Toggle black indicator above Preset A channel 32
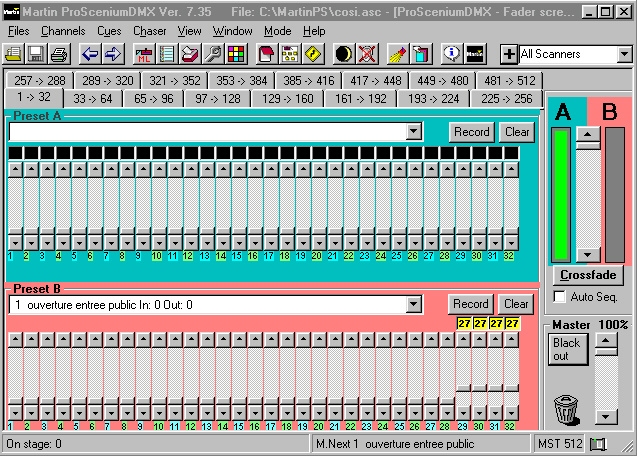 point(511,153)
